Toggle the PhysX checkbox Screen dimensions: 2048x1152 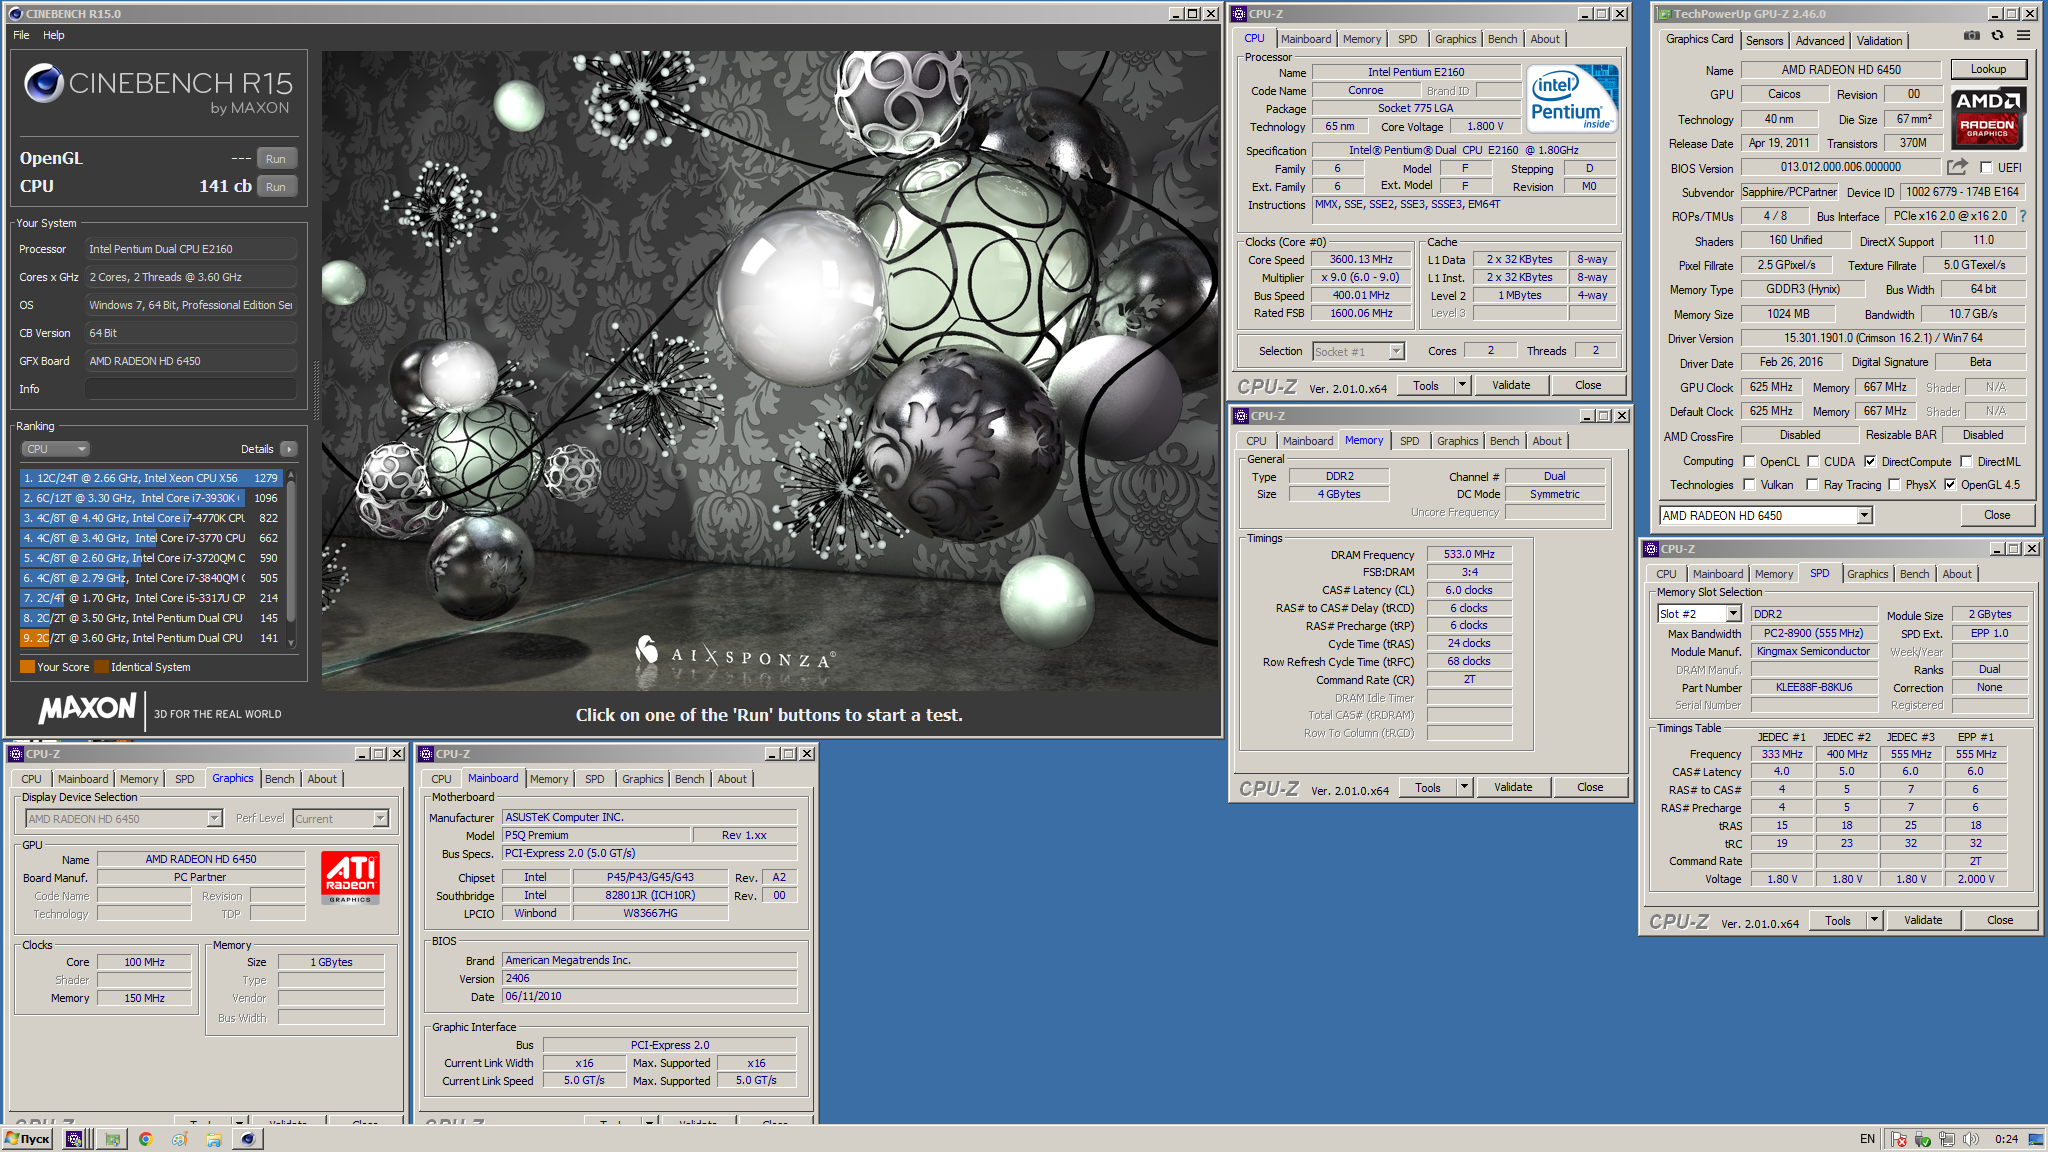1894,485
